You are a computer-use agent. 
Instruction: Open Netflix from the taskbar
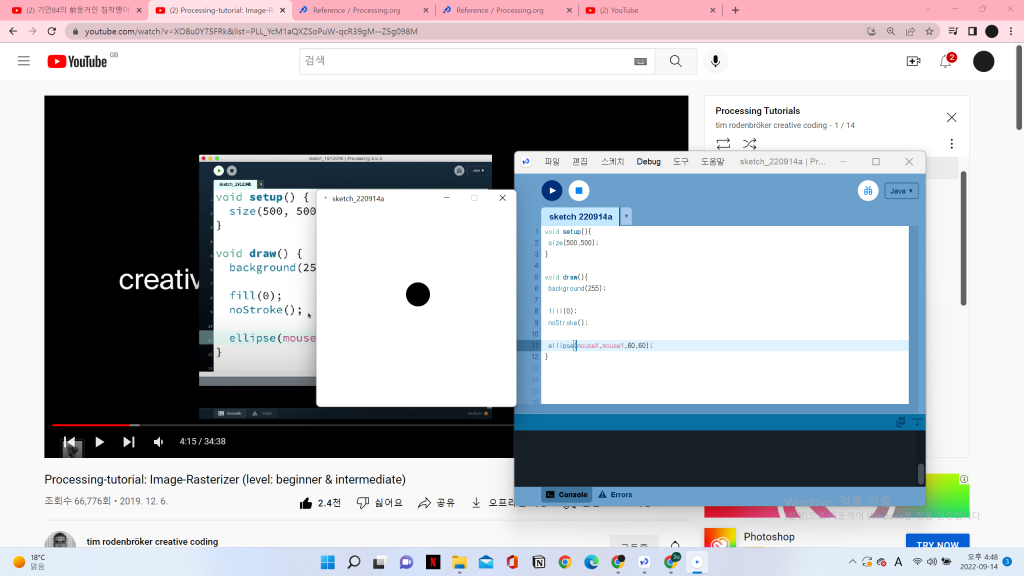[x=433, y=562]
